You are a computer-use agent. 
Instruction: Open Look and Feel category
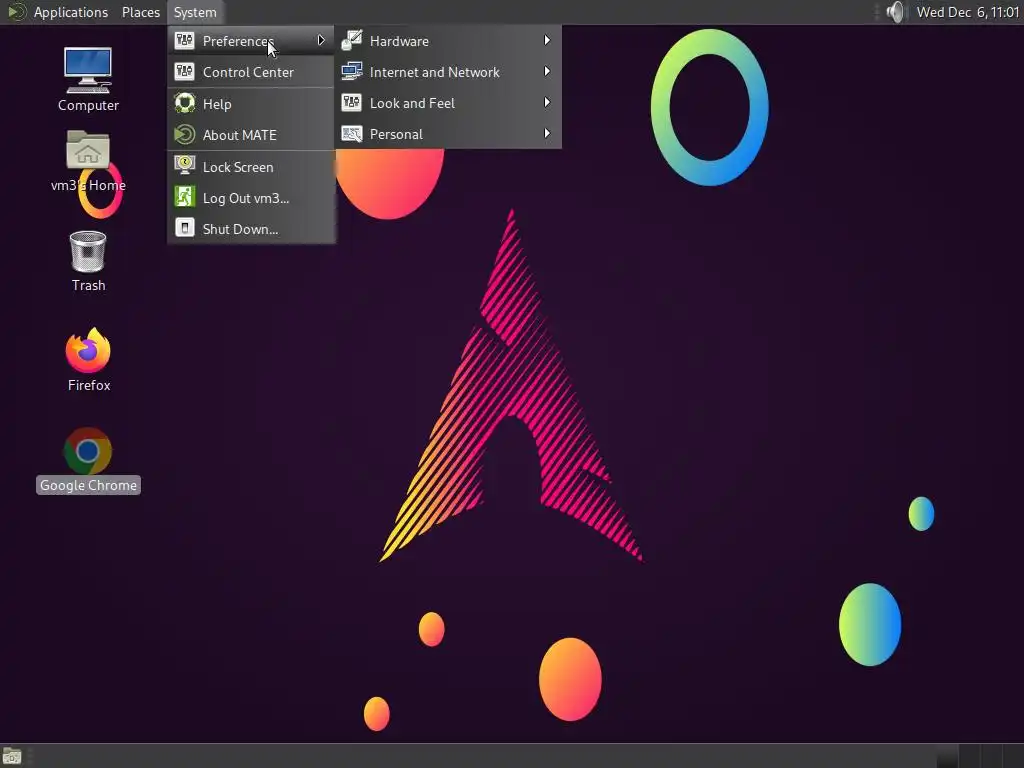448,103
